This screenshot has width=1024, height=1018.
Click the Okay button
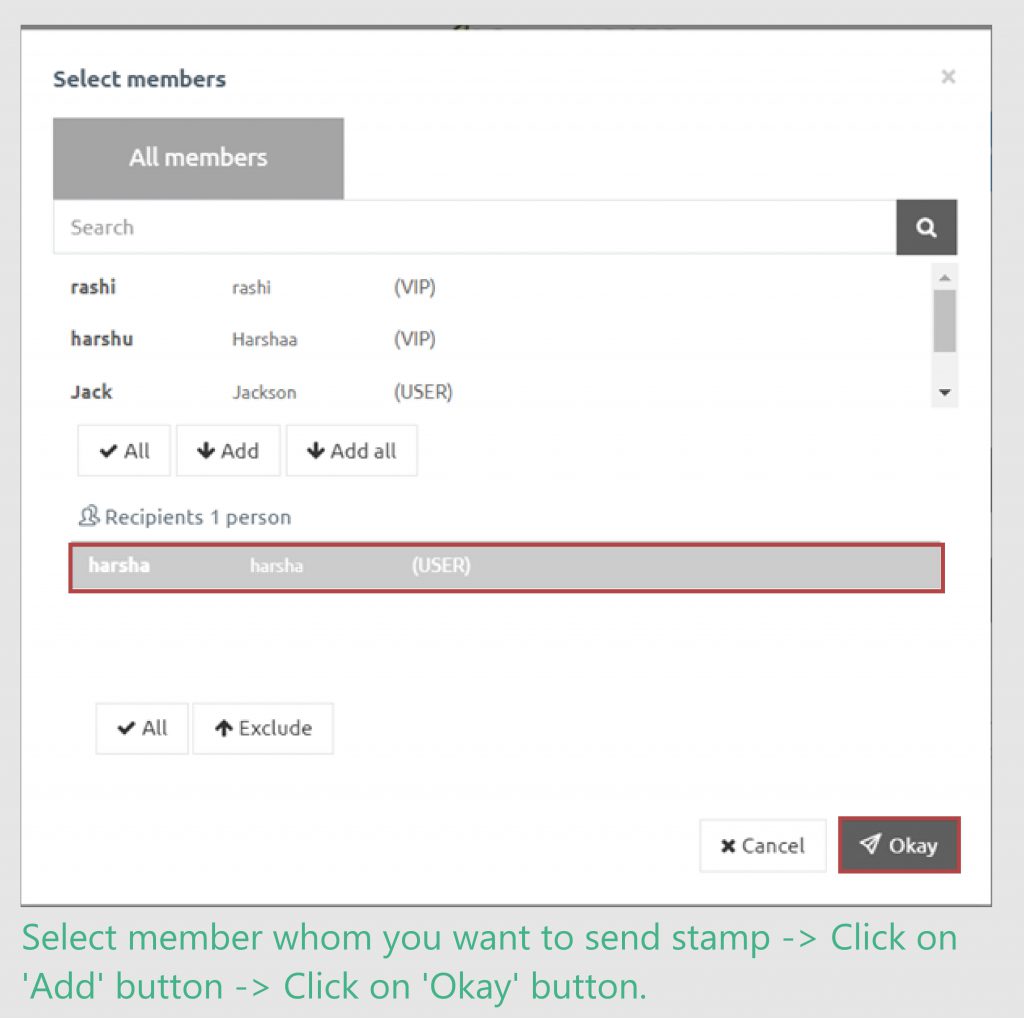click(898, 845)
